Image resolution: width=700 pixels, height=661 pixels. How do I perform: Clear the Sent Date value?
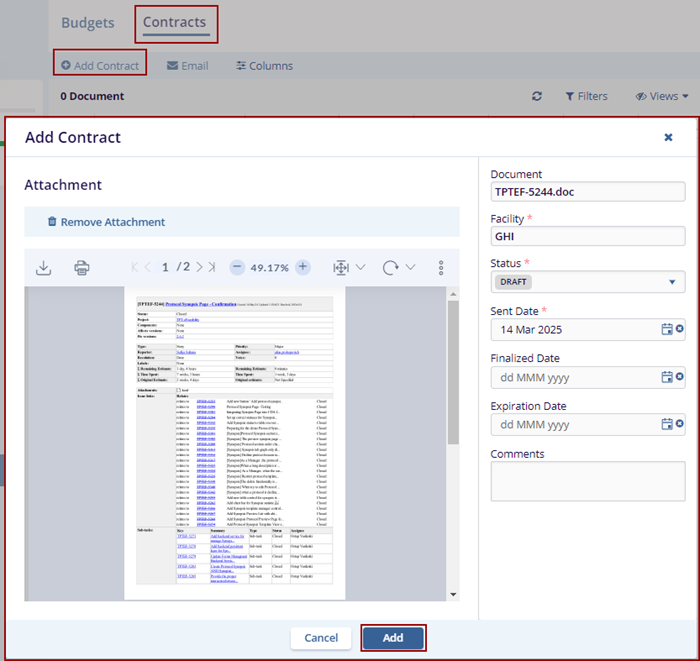click(680, 329)
